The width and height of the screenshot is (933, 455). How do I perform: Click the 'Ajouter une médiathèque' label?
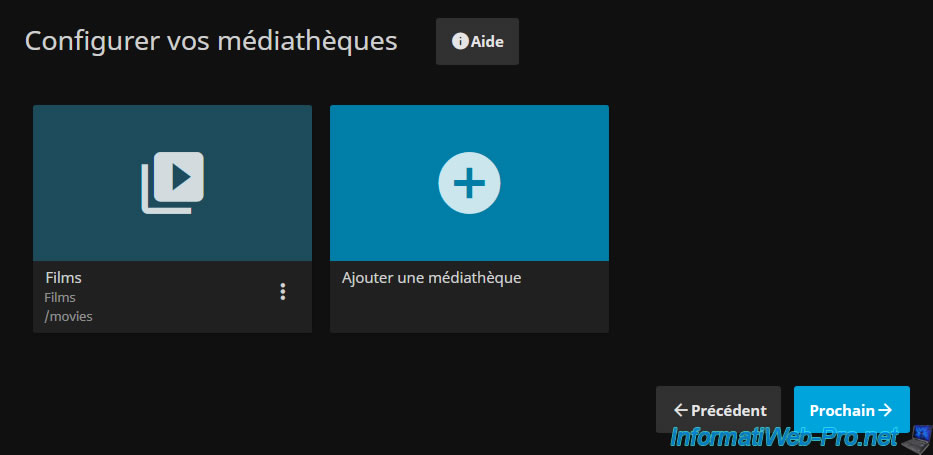coord(432,278)
